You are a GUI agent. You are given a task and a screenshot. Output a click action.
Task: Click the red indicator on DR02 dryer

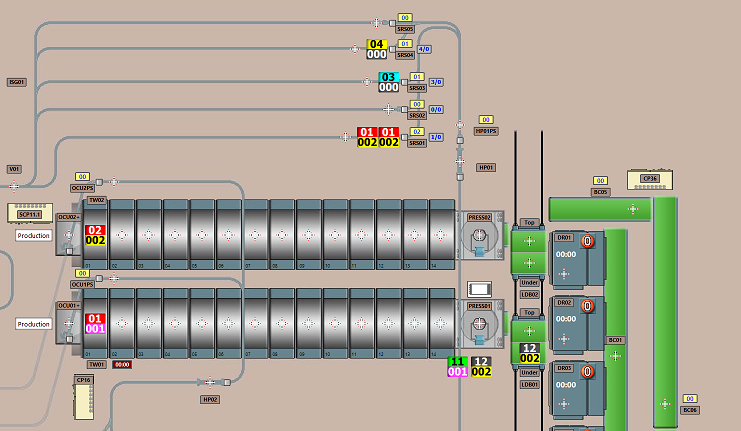tap(588, 306)
